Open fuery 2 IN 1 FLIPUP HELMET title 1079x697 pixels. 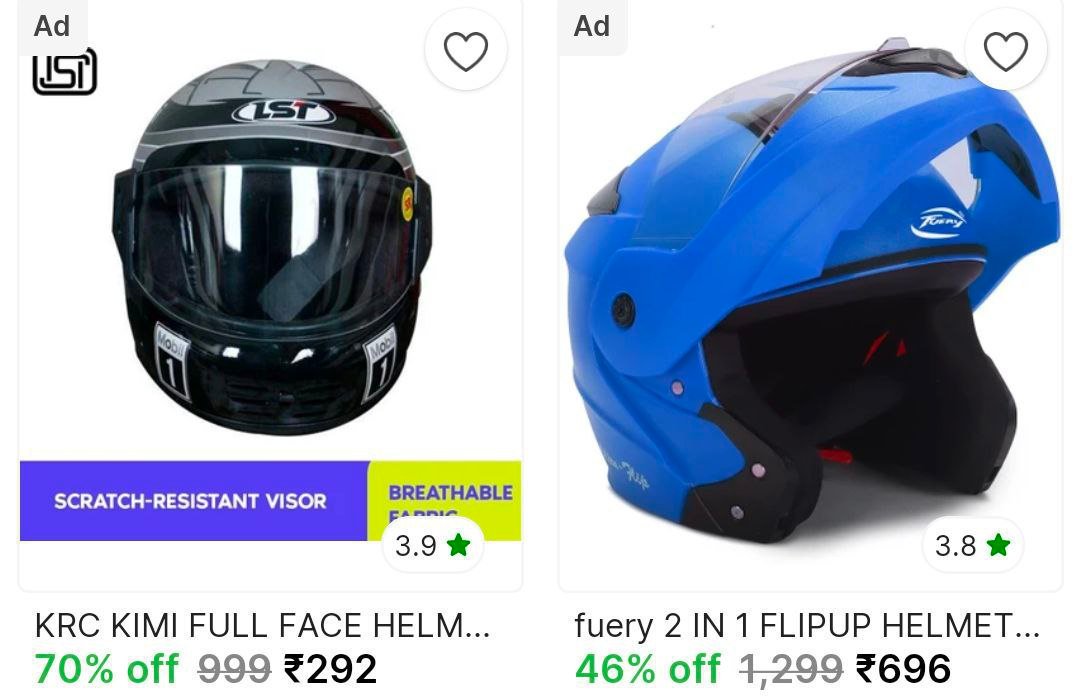(806, 625)
